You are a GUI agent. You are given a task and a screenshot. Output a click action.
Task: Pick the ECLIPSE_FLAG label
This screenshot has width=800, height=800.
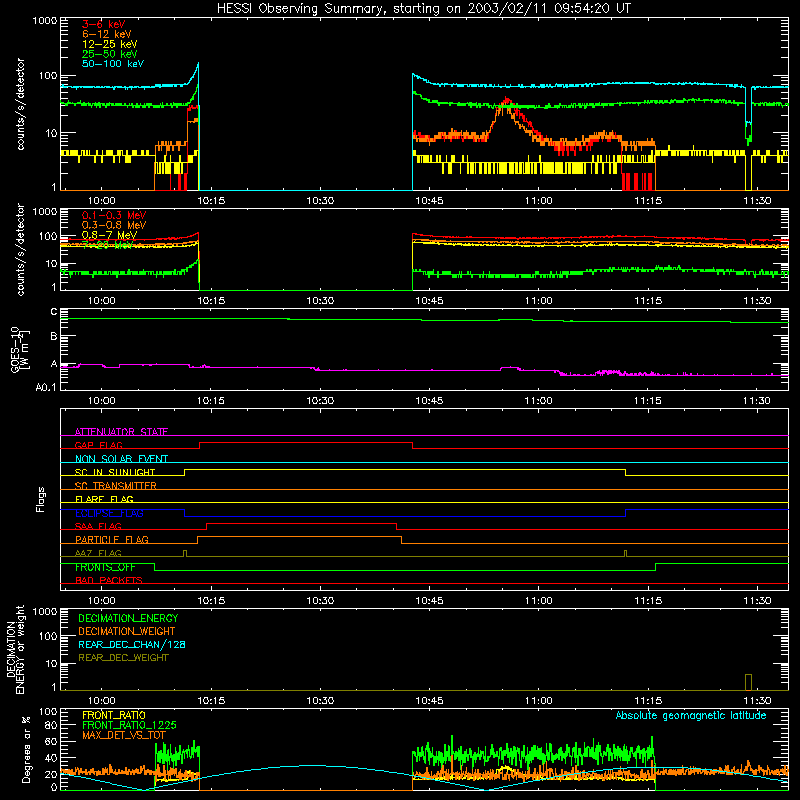[x=109, y=513]
